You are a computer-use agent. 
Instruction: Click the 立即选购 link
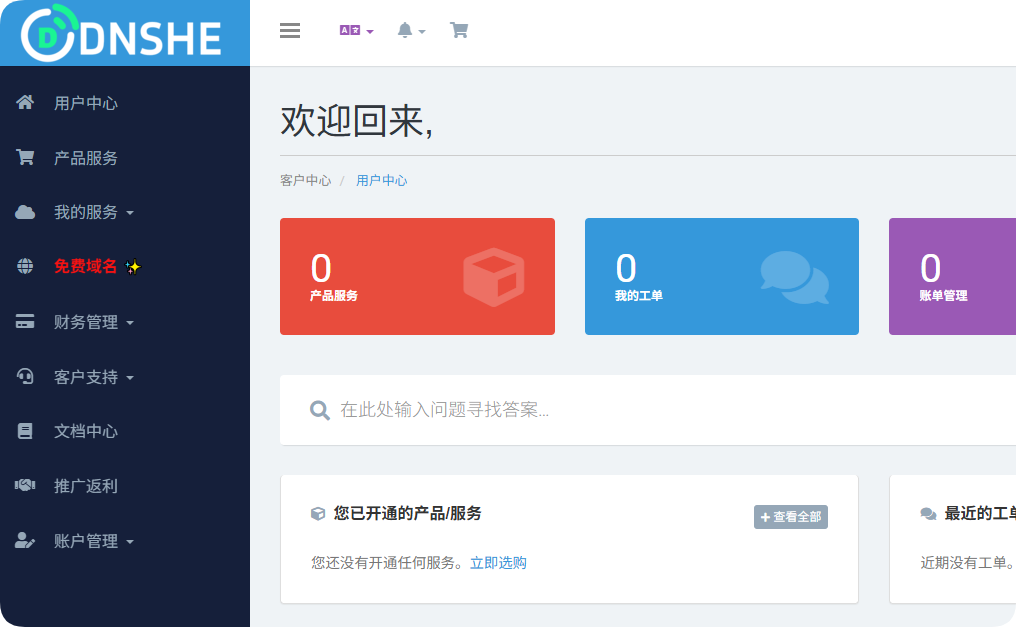pos(498,562)
